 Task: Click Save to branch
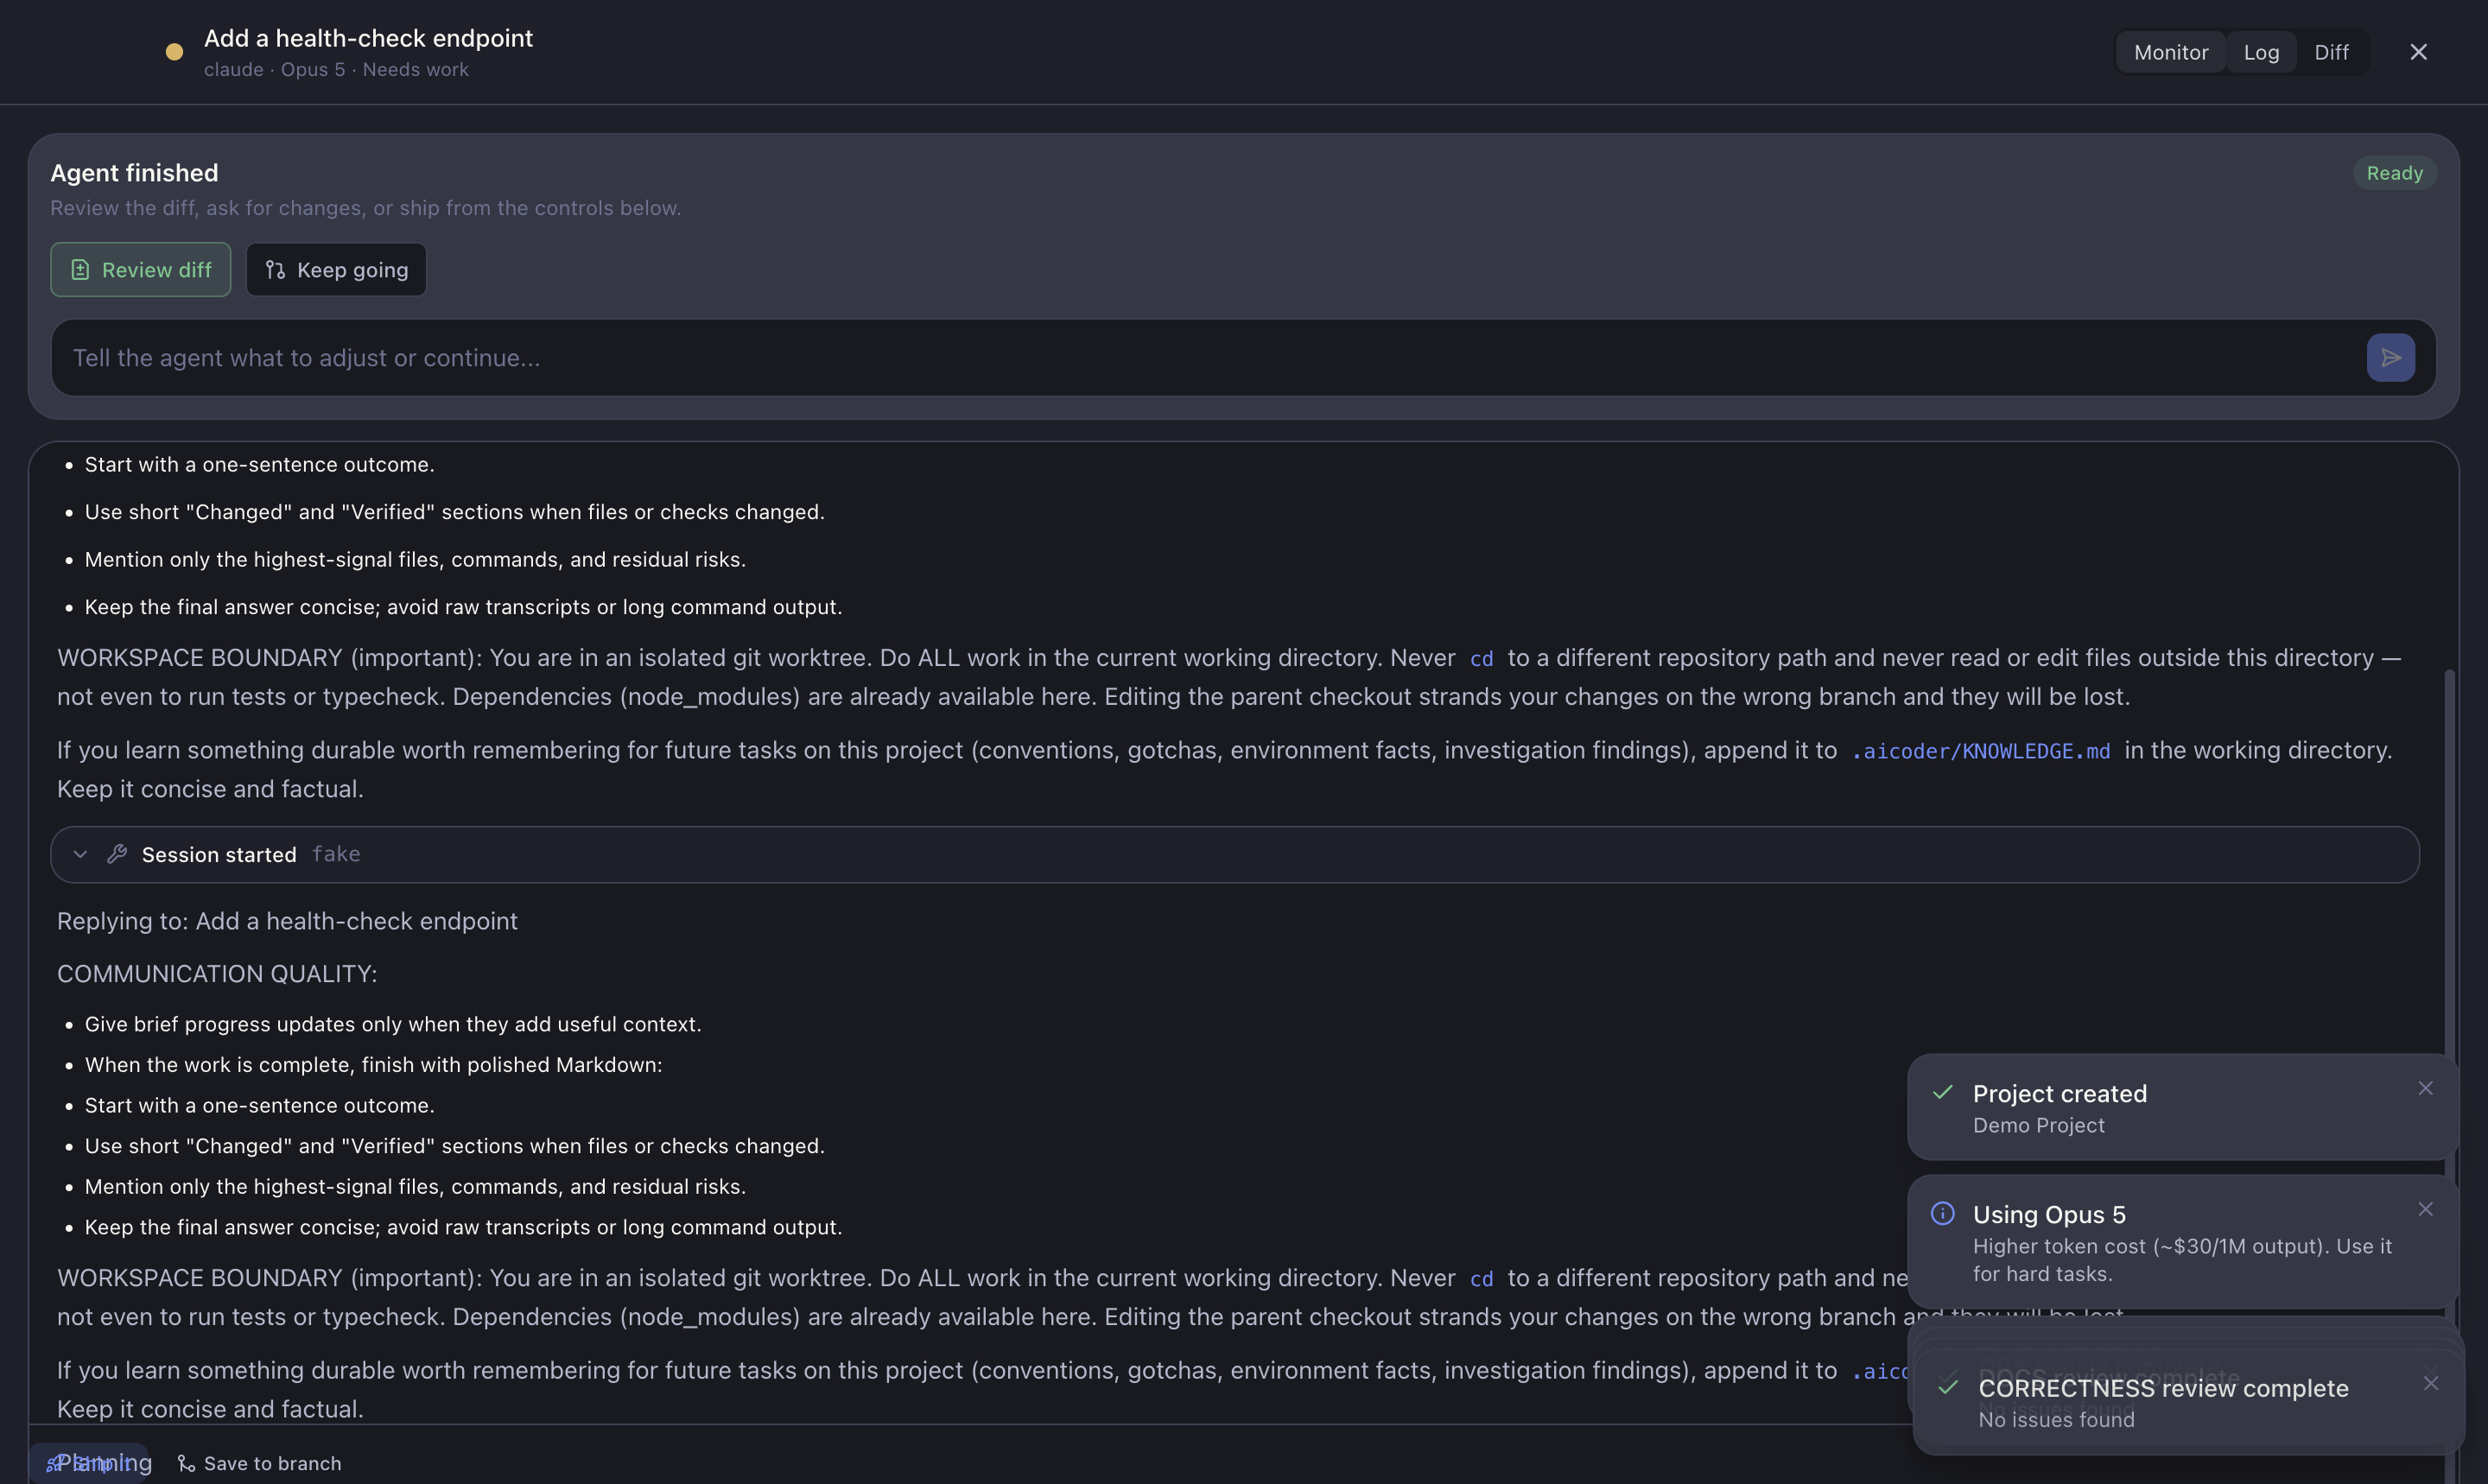259,1463
